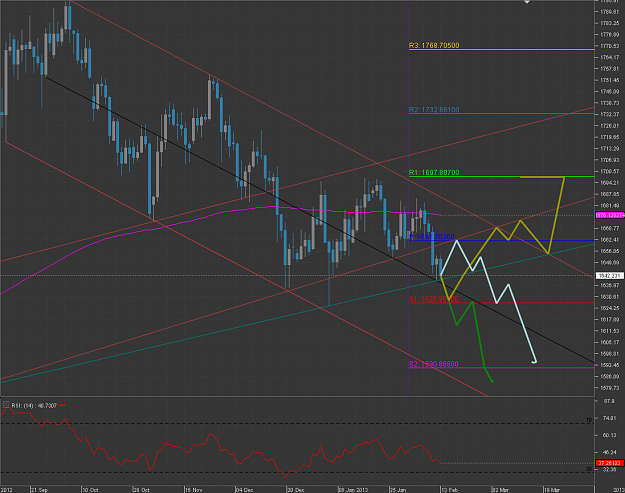Select the S2: 1590.88500 support label
Screen dimensions: 625x493
point(434,364)
